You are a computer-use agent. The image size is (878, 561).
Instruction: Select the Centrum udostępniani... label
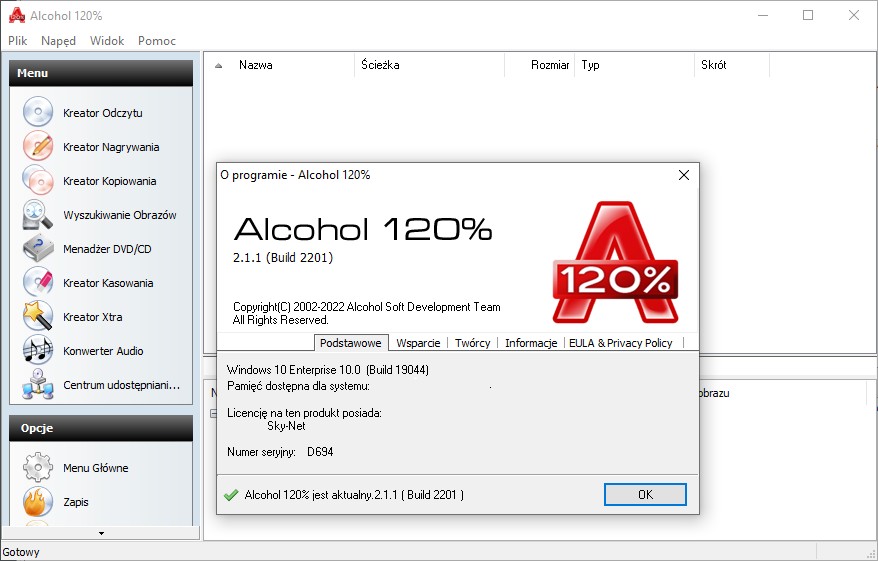pos(122,385)
